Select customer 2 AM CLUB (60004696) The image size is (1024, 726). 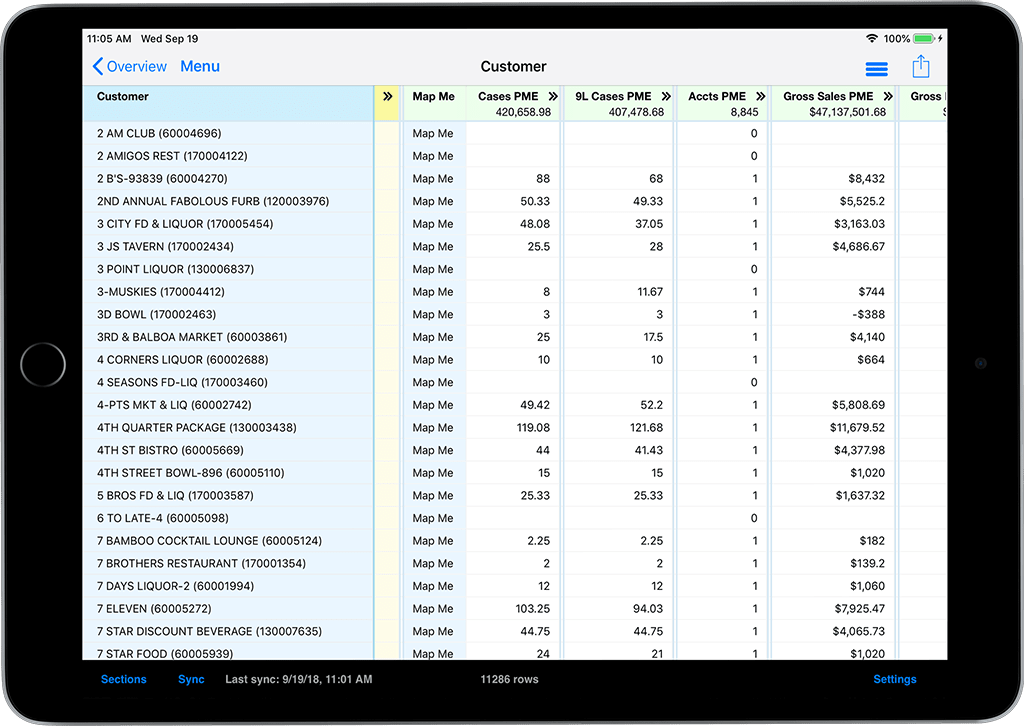pos(159,133)
